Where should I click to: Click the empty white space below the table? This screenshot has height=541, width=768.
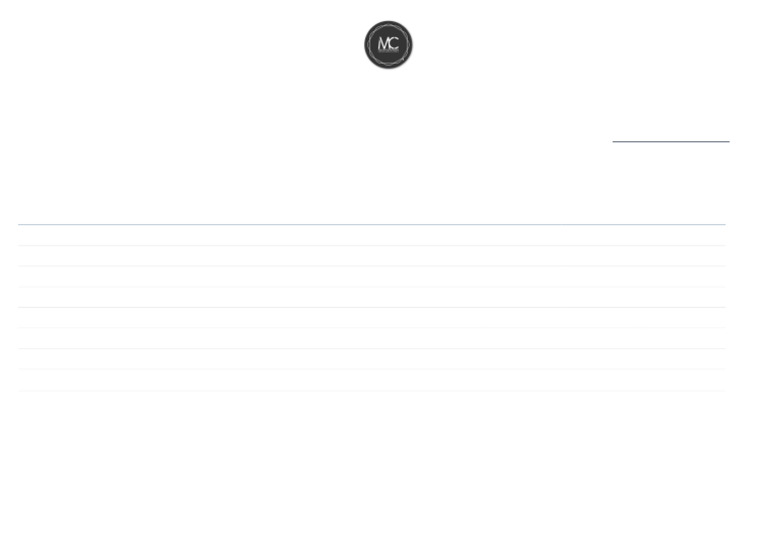[372, 465]
